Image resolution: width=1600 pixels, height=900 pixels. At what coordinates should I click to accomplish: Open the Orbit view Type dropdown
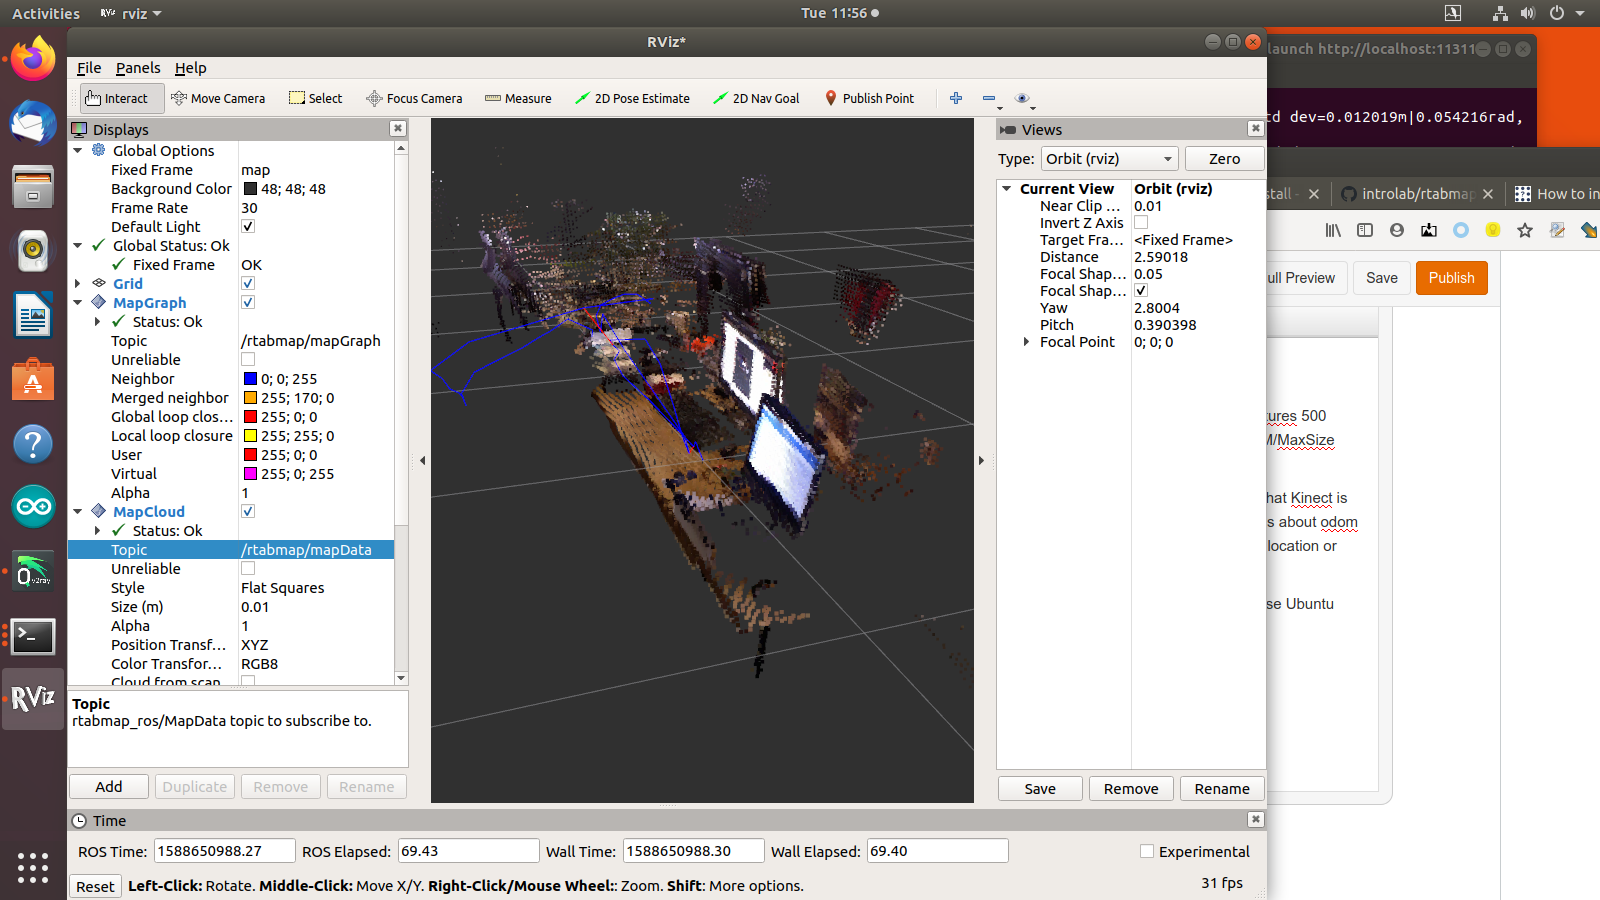(1109, 158)
